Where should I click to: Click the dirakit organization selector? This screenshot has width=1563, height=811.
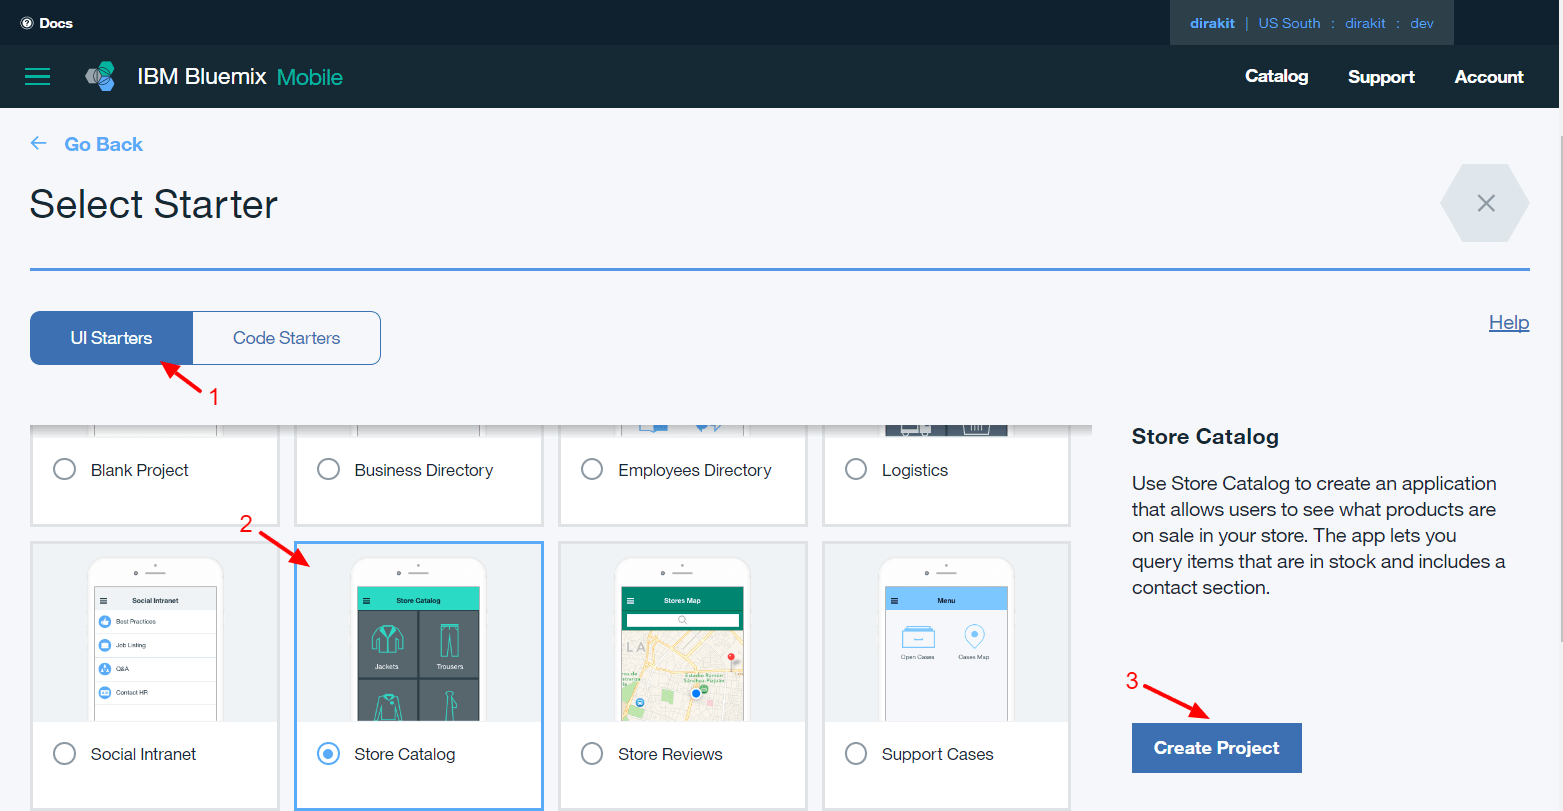click(1365, 23)
